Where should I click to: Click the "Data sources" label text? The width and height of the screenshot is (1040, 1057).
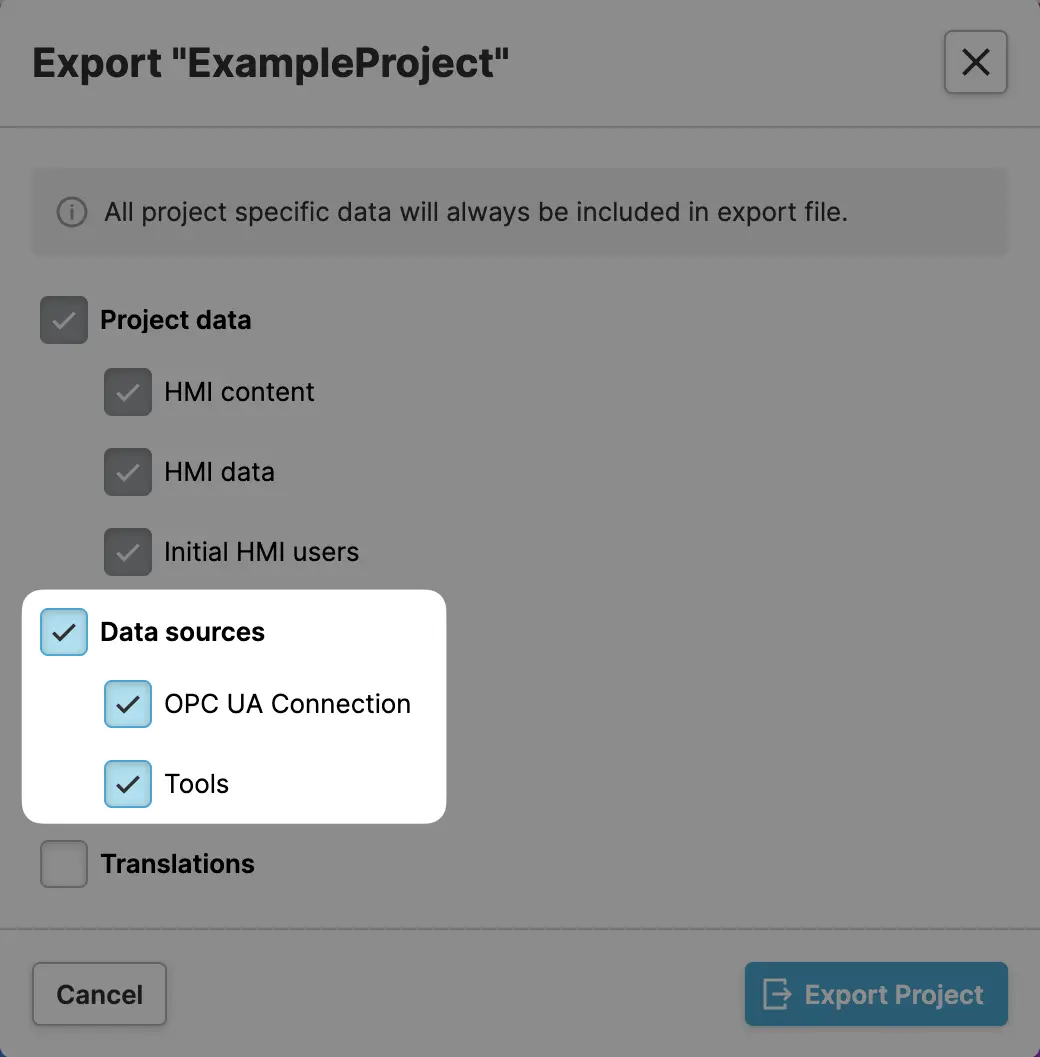tap(183, 632)
